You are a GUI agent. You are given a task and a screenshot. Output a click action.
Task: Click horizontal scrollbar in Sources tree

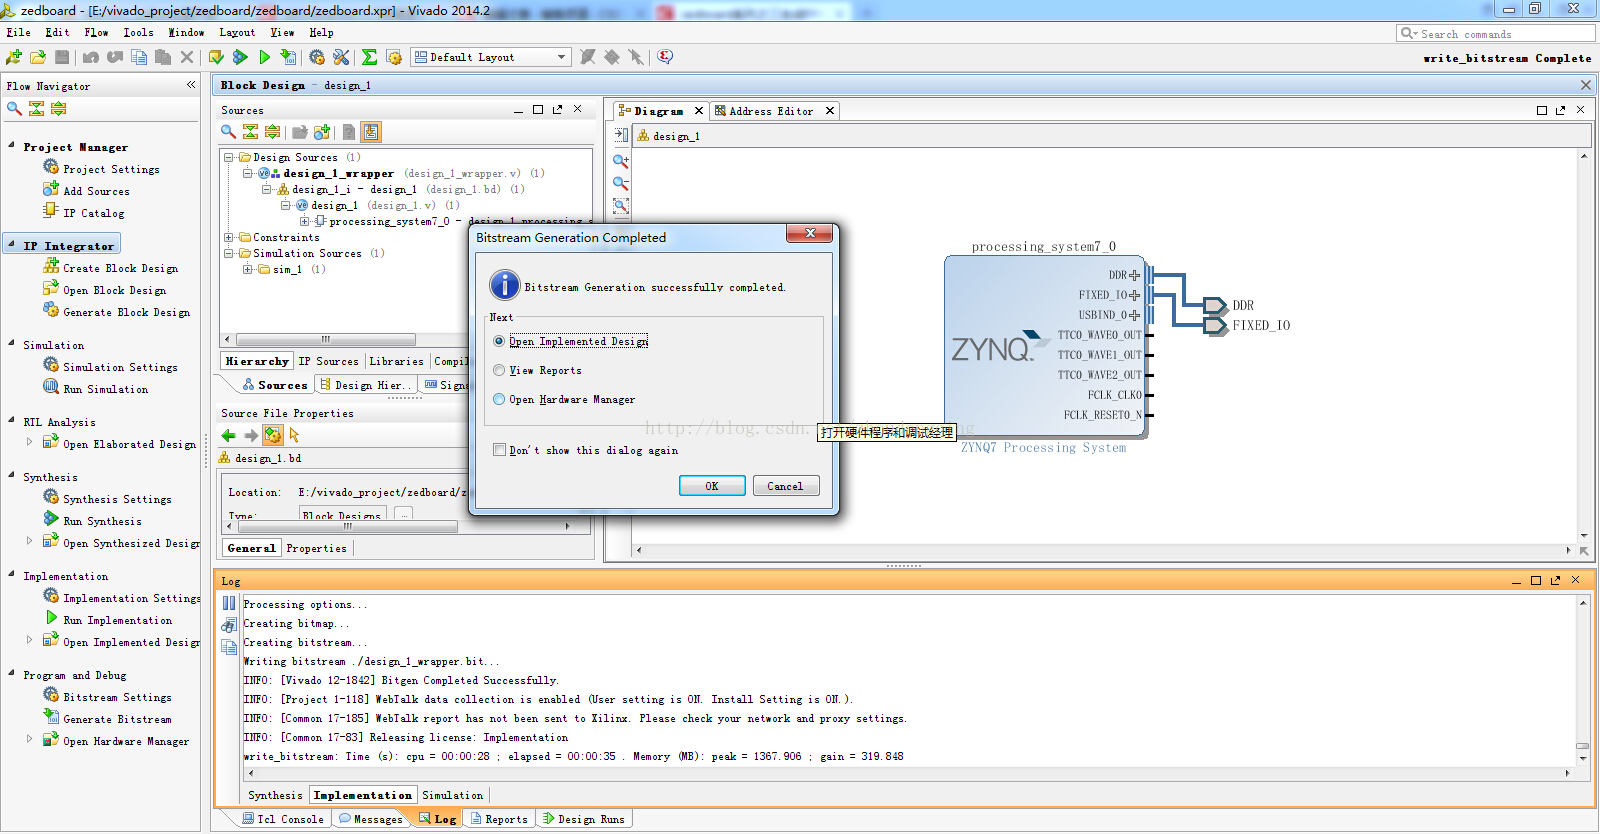tap(325, 339)
